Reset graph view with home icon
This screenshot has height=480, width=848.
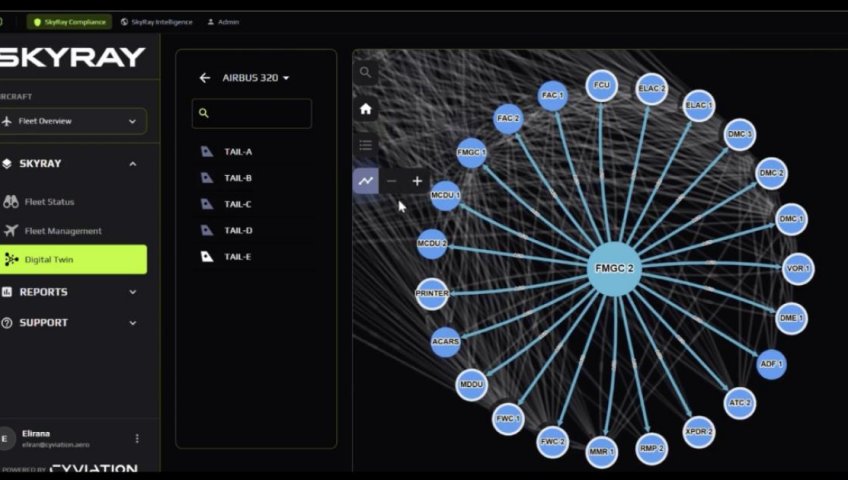click(366, 109)
